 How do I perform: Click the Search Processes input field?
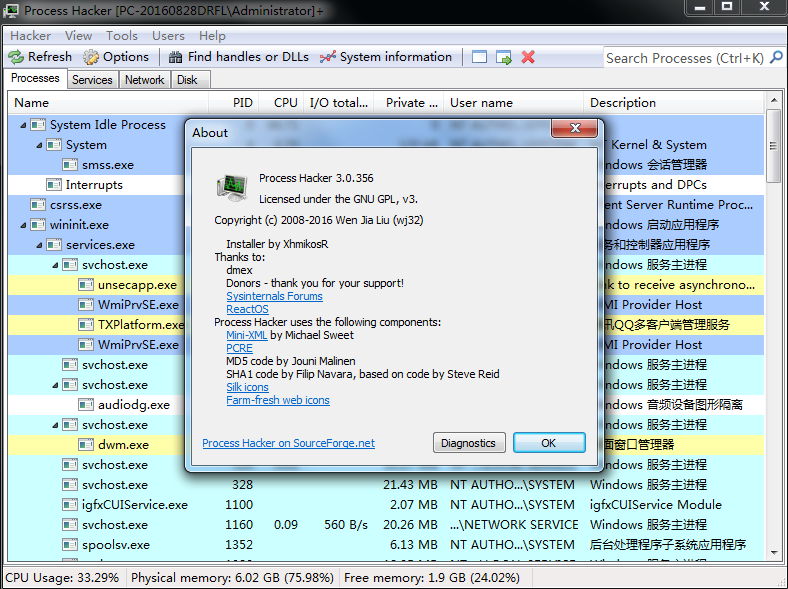(x=685, y=58)
